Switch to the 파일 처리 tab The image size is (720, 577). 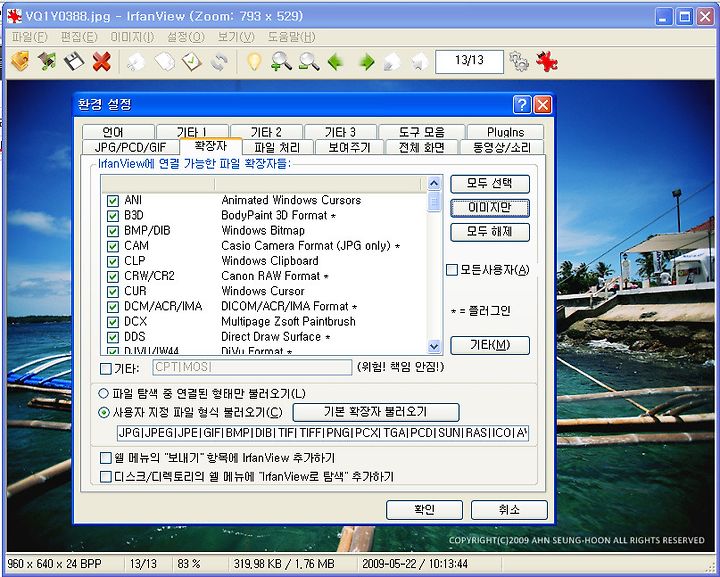(x=277, y=147)
